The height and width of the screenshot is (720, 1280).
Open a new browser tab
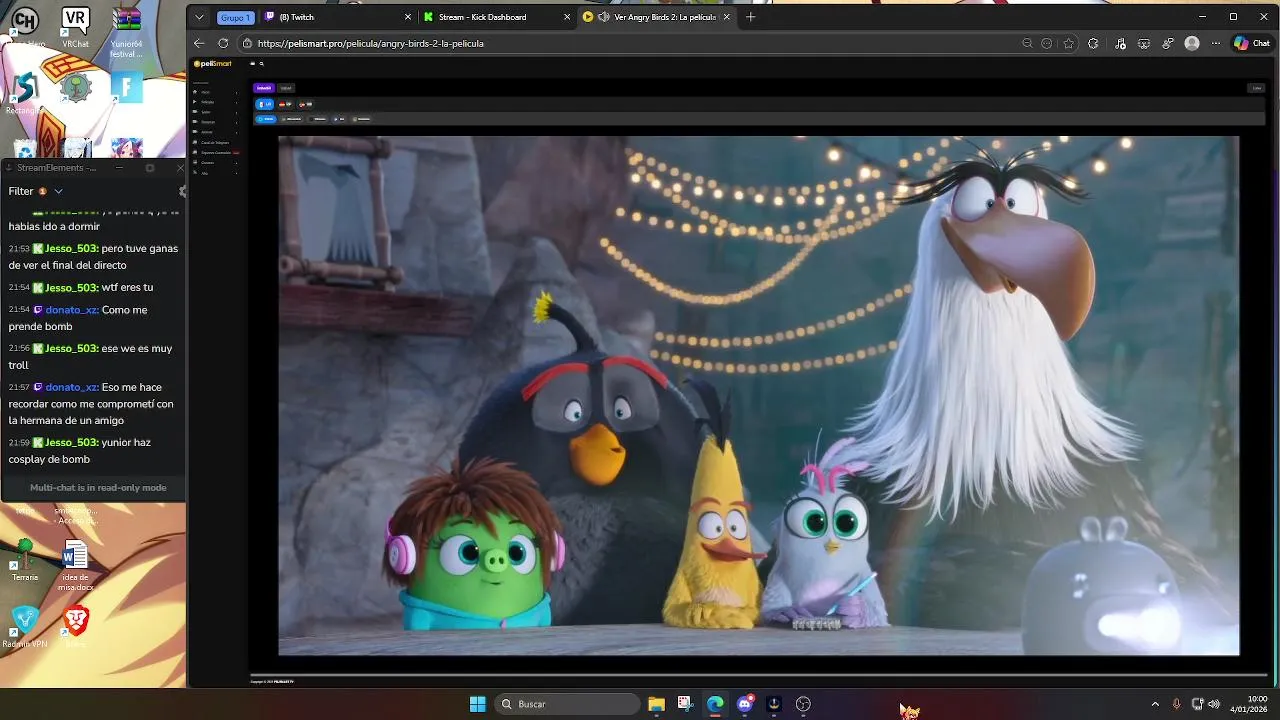pyautogui.click(x=751, y=17)
